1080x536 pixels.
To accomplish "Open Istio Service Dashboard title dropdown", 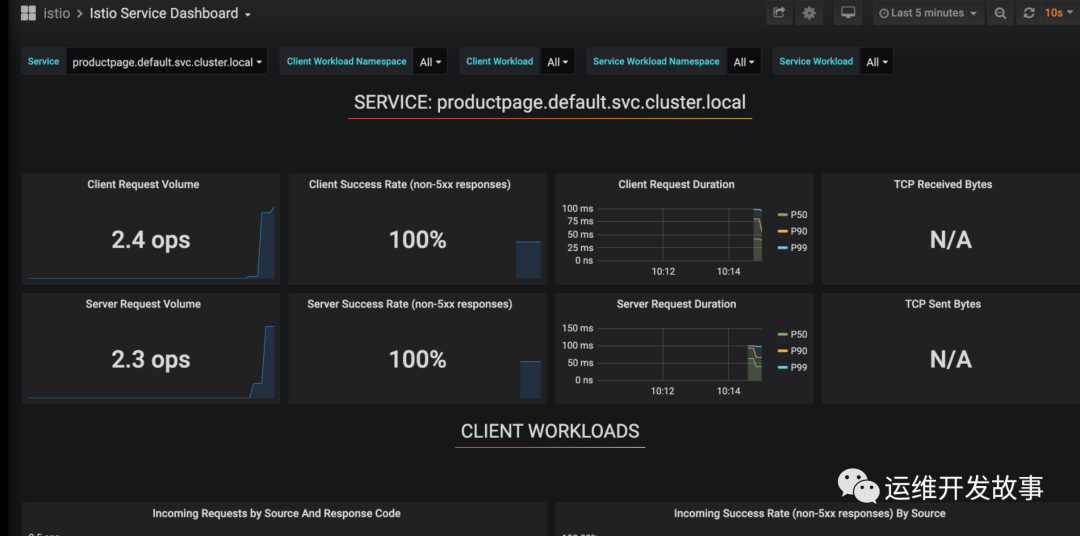I will [170, 13].
